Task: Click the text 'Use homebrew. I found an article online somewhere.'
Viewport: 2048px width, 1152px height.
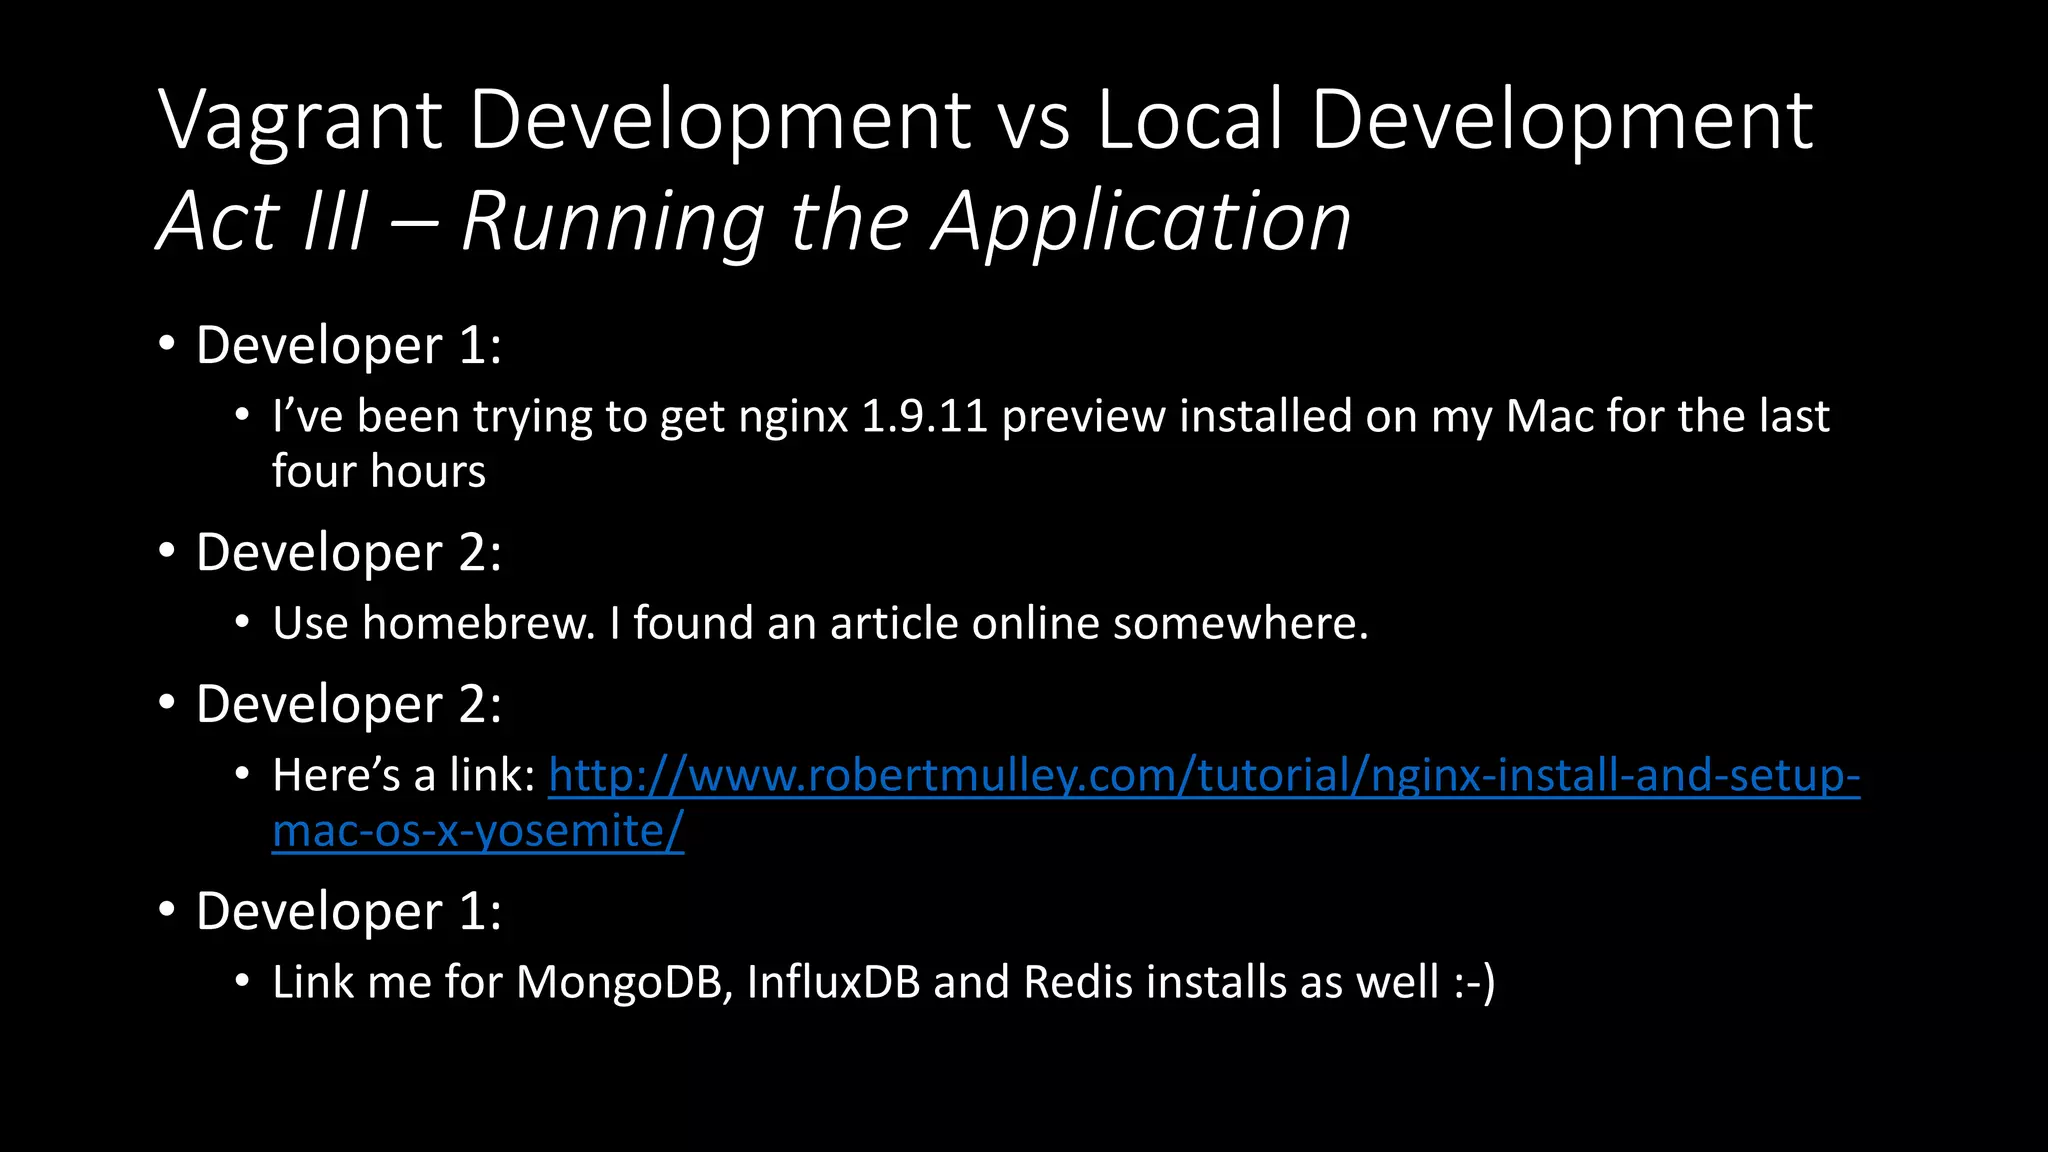Action: pos(820,623)
